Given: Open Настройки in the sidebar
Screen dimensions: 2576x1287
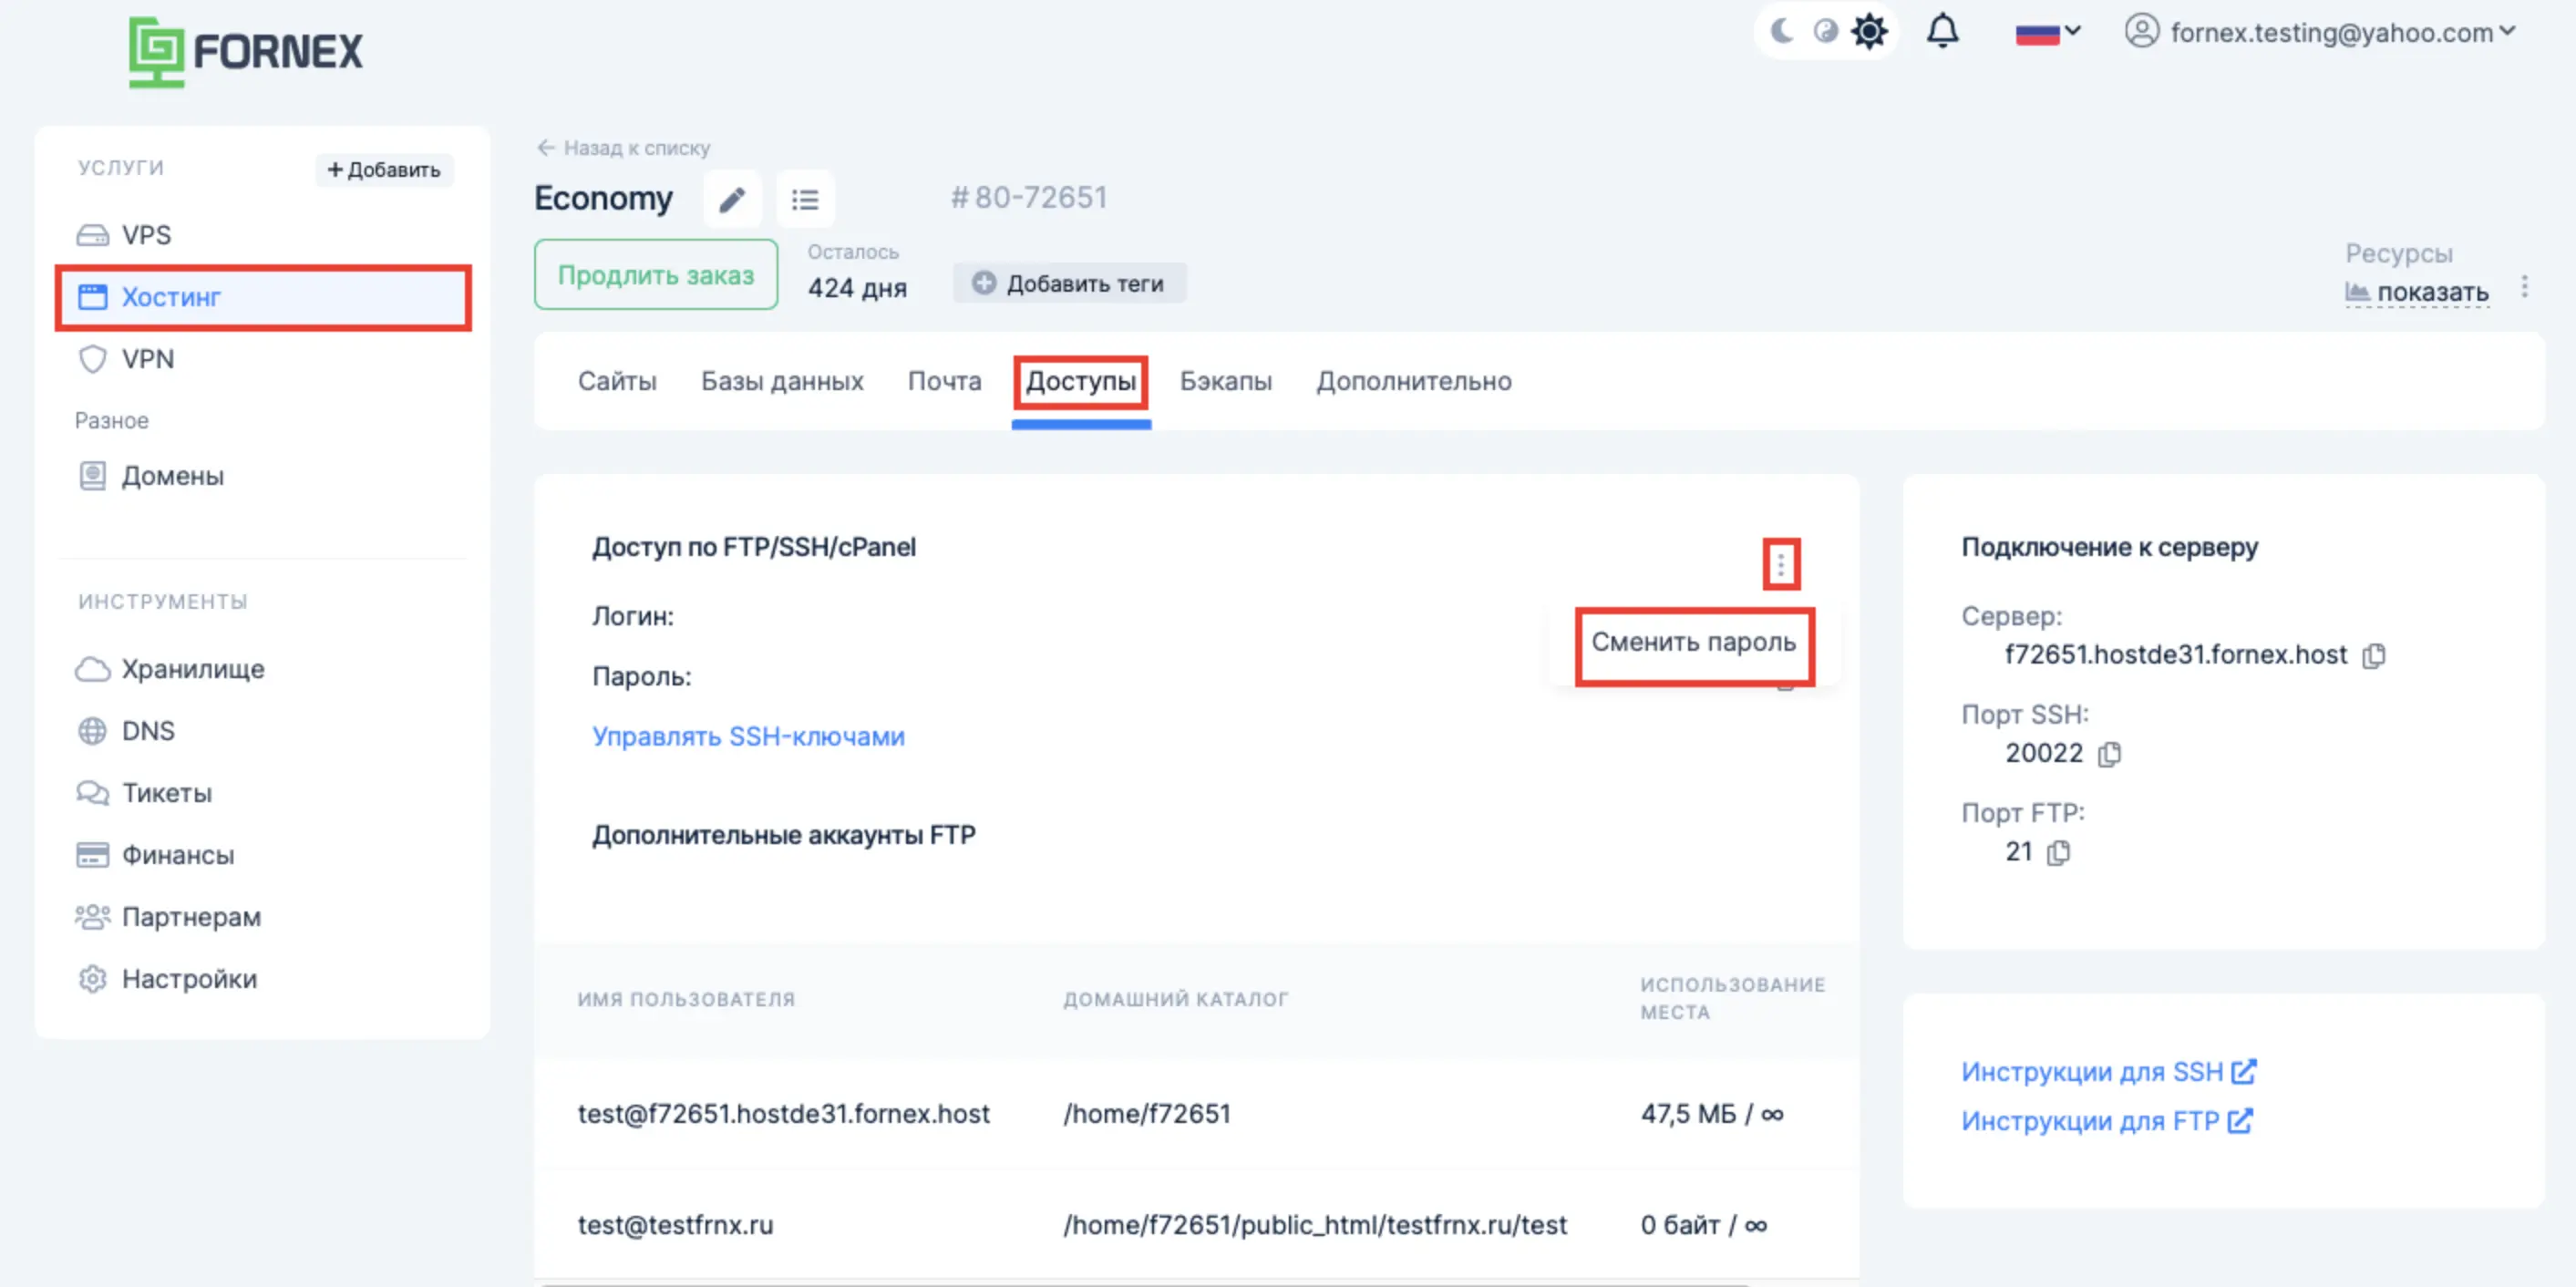Looking at the screenshot, I should 262,979.
